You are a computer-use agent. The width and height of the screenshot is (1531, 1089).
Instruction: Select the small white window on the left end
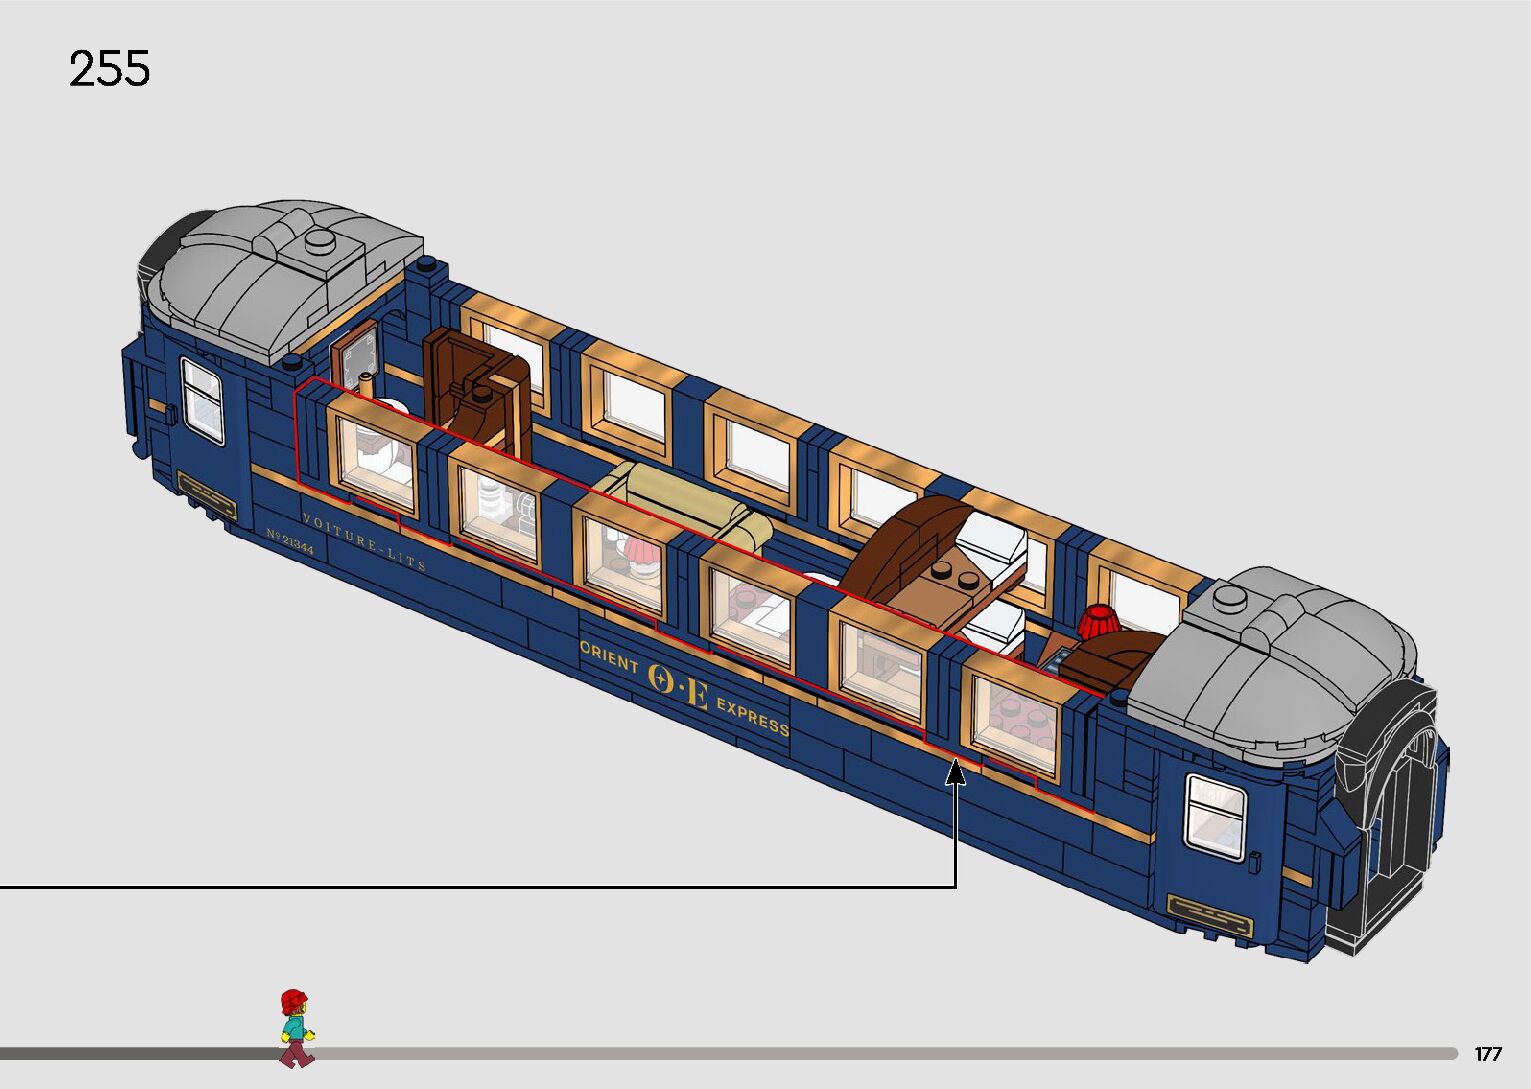pyautogui.click(x=202, y=401)
